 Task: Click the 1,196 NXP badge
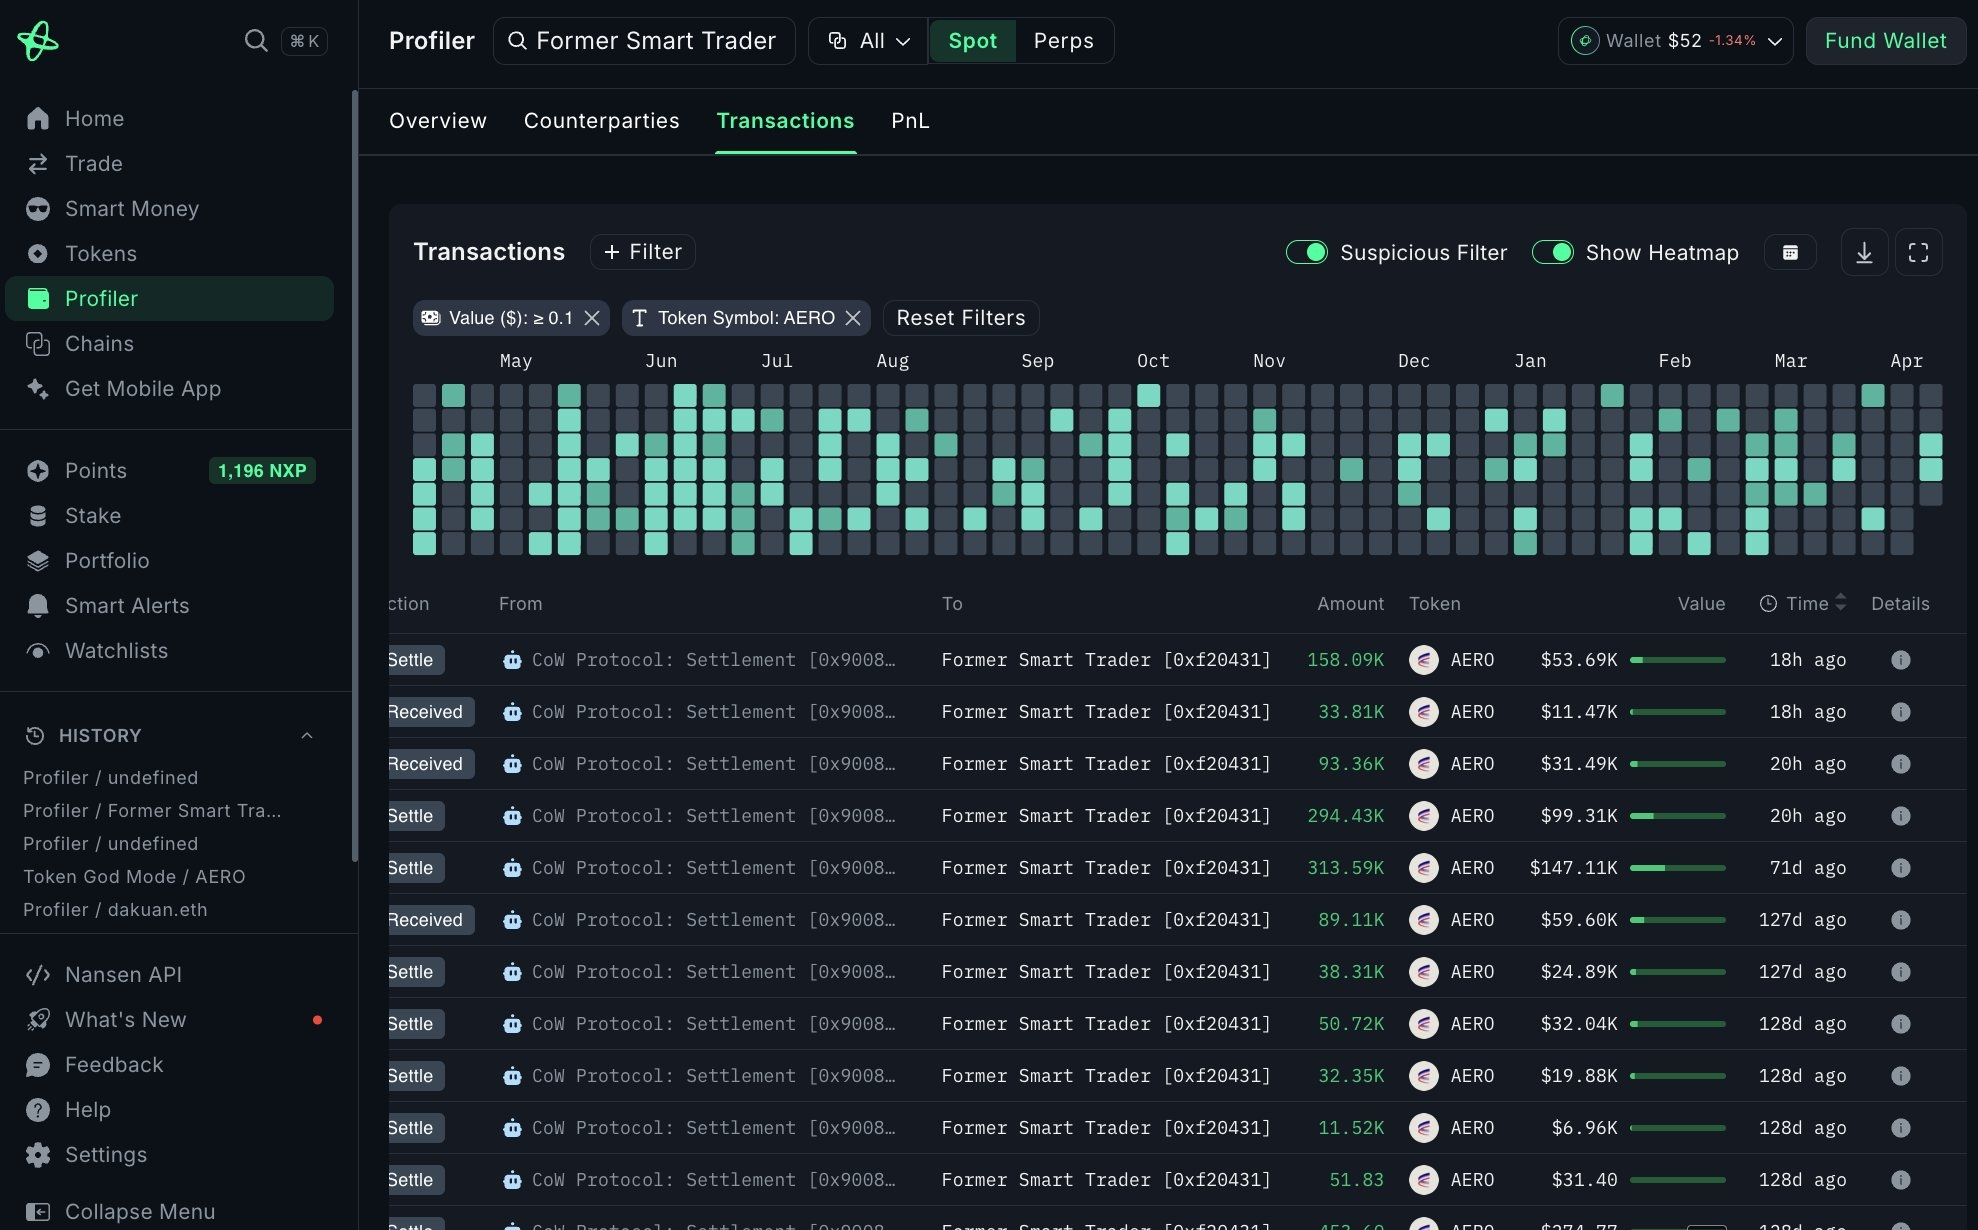(x=262, y=470)
